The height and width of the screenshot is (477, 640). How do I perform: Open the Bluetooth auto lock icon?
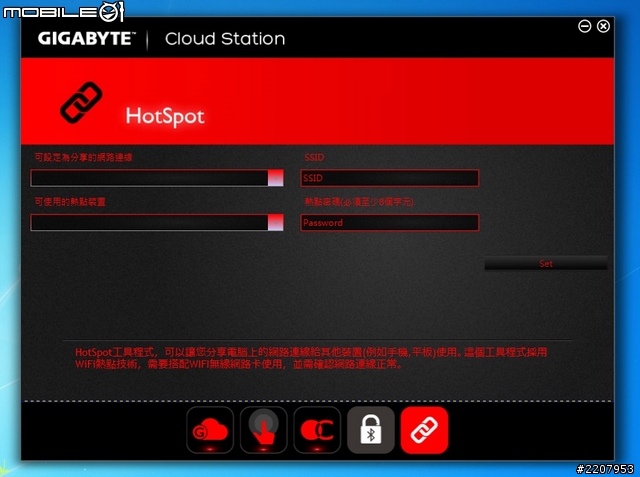pos(371,430)
